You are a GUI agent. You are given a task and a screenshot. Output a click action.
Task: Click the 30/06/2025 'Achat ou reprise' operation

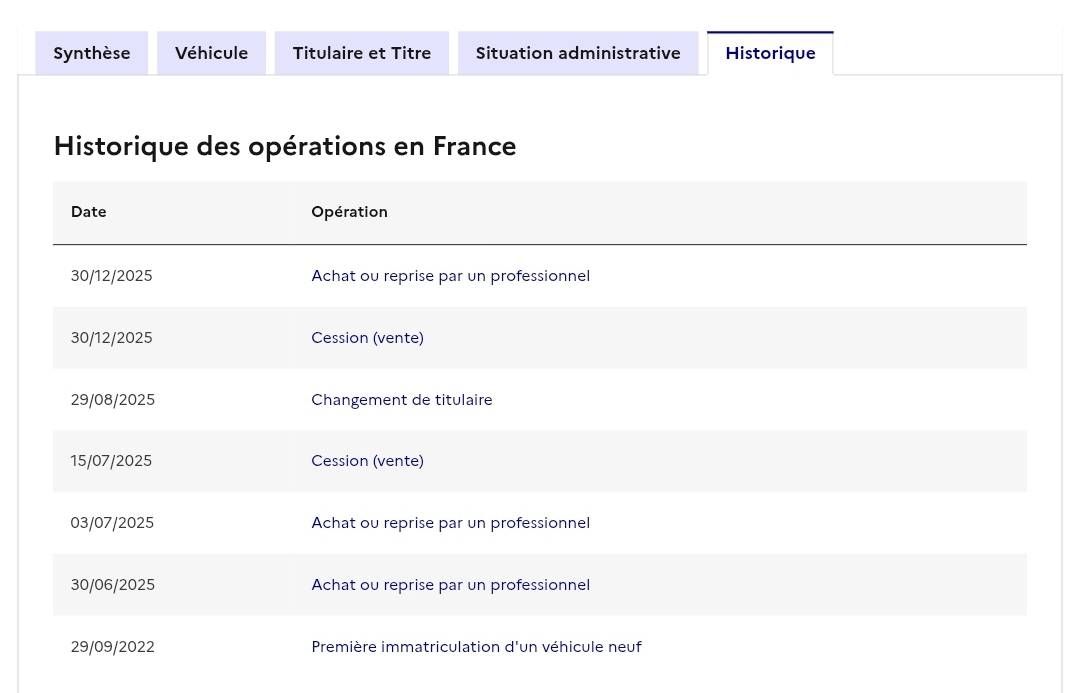[x=450, y=585]
